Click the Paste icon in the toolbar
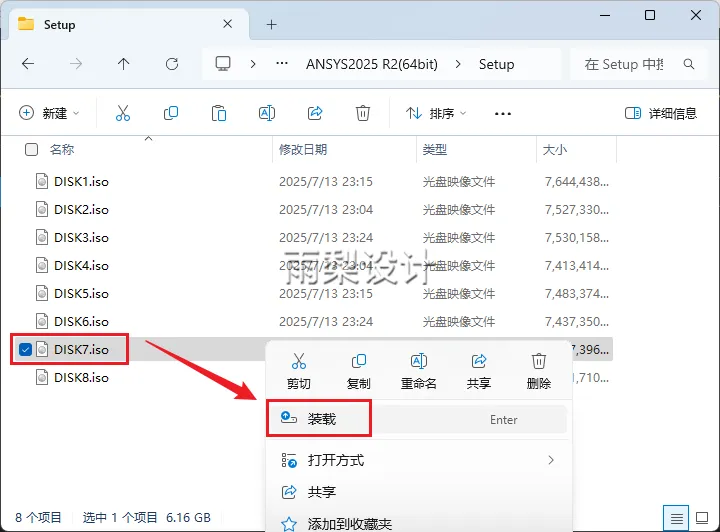 219,113
